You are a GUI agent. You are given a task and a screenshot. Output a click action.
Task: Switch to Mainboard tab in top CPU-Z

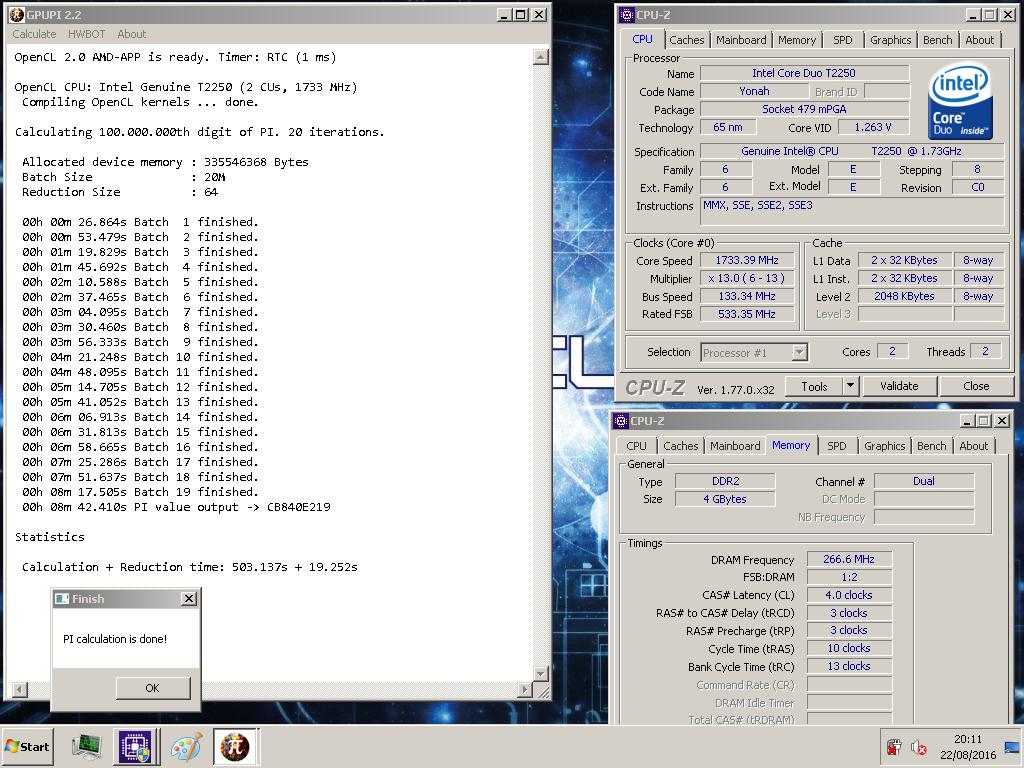coord(741,40)
